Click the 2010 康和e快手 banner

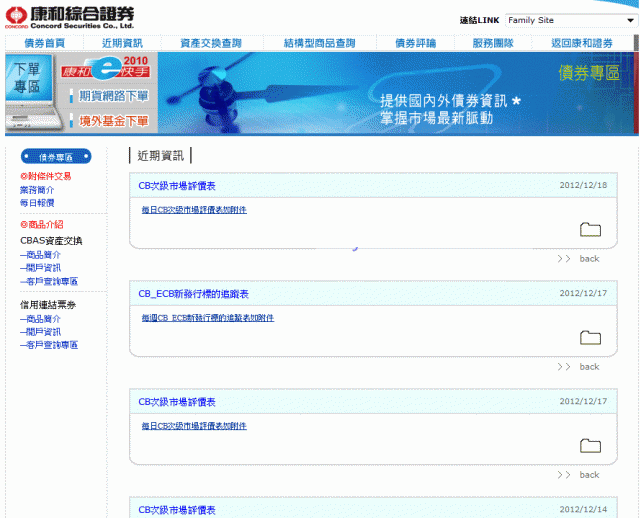[107, 68]
